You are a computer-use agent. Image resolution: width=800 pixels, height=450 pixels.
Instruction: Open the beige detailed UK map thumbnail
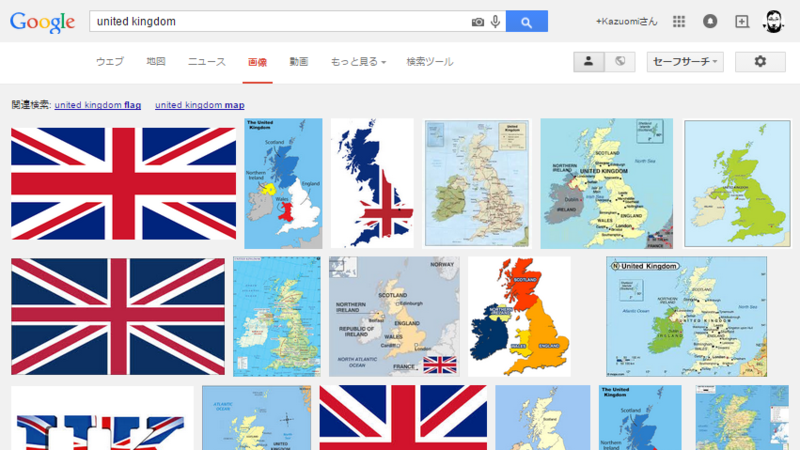(x=477, y=184)
